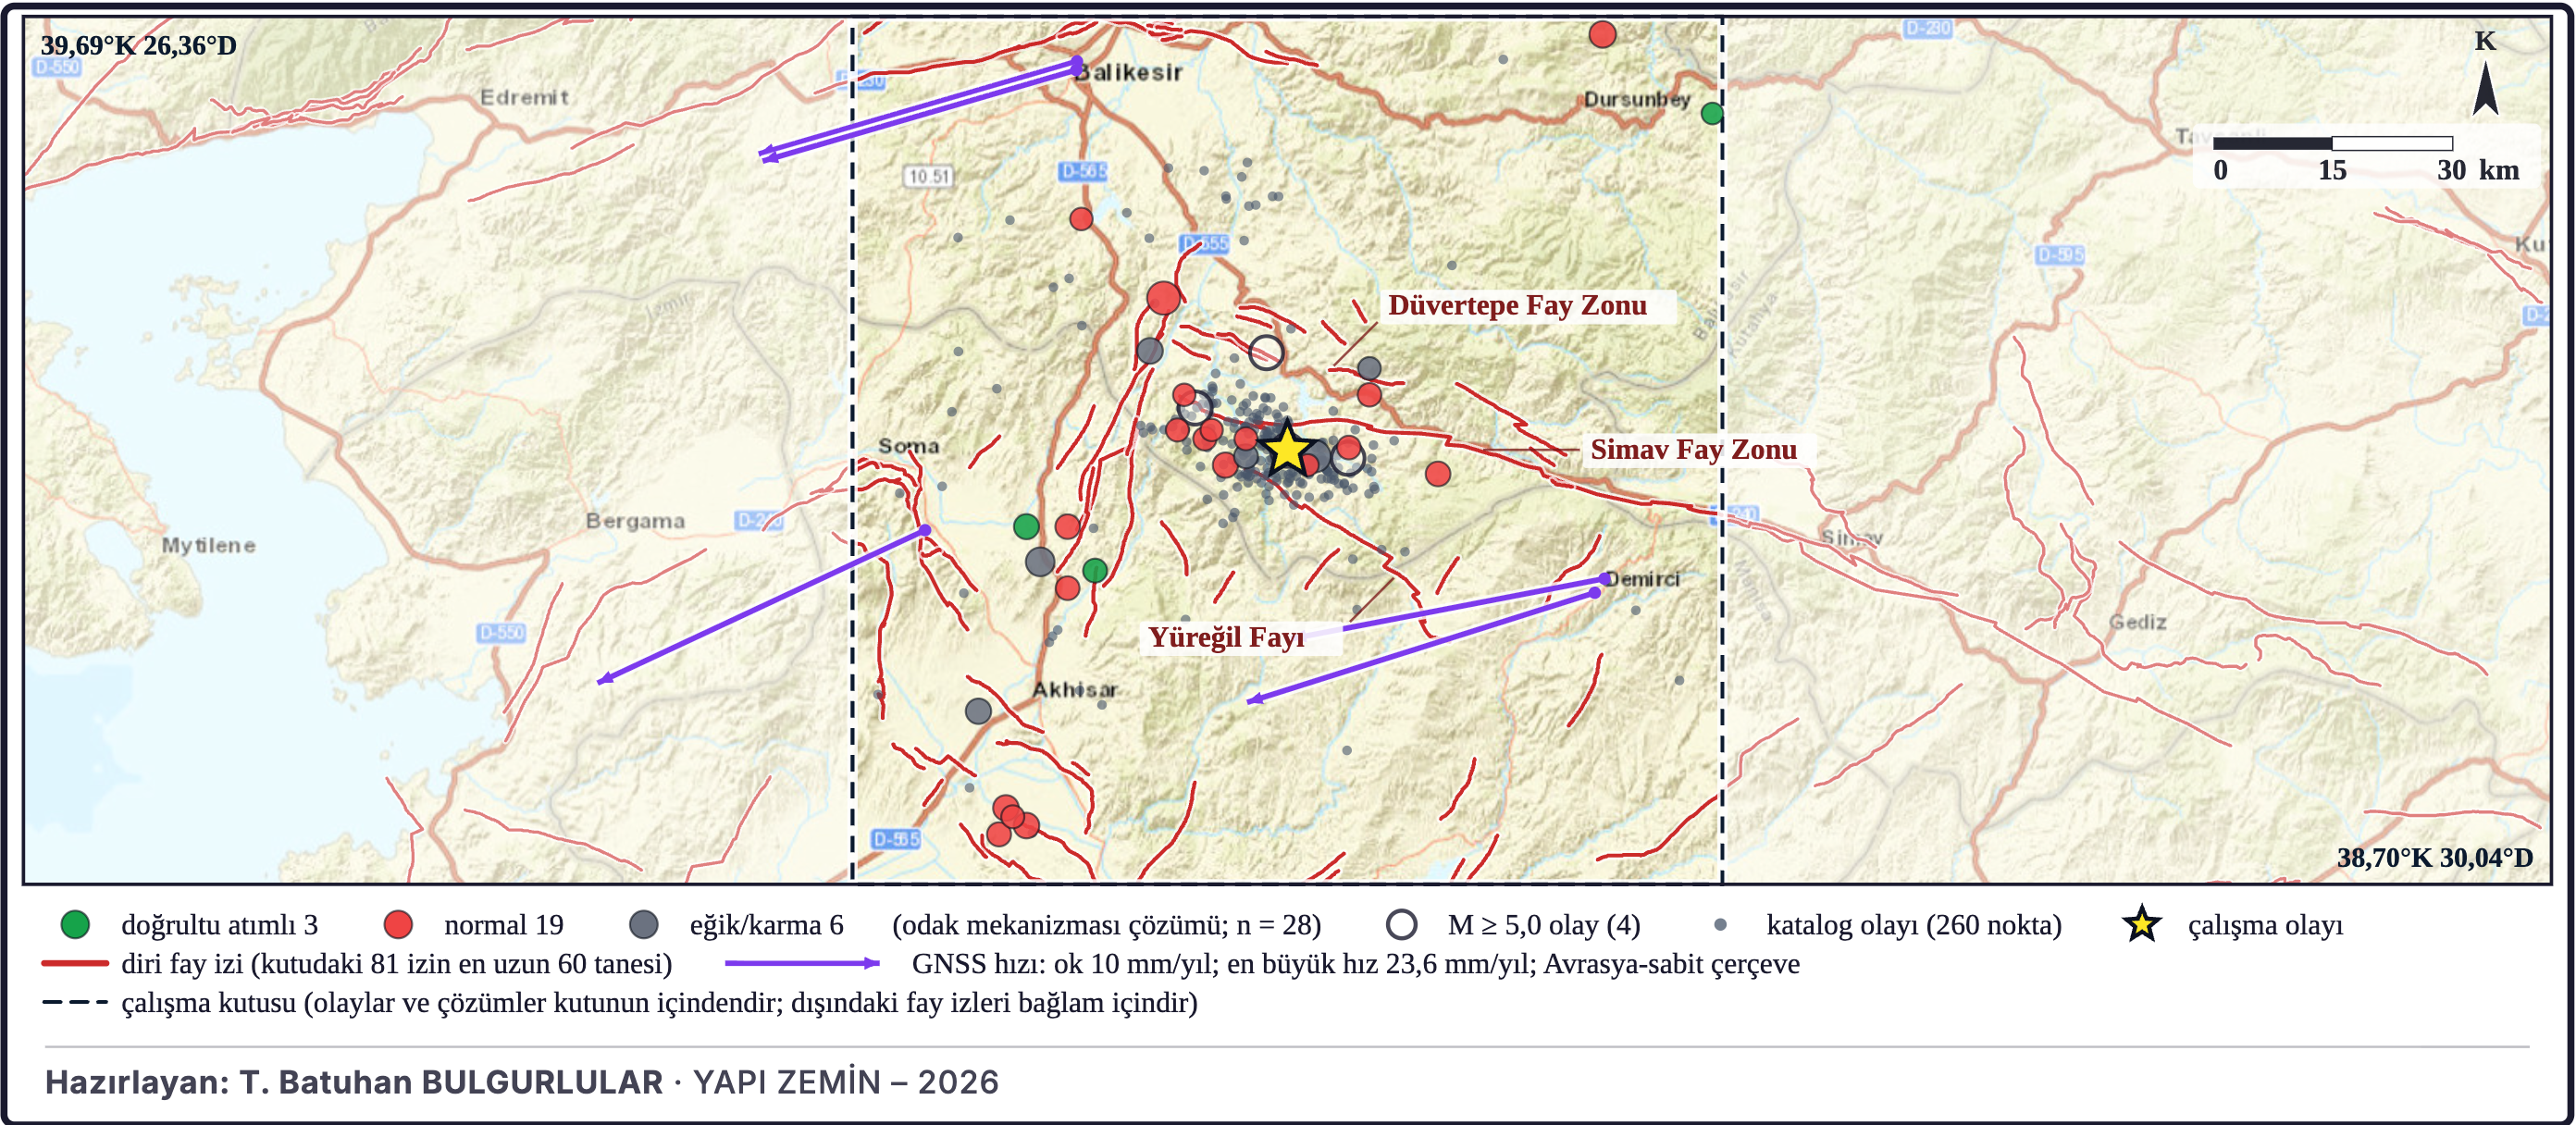Screen dimensions: 2576x1125
Task: Click the Gediz town label
Action: 2138,622
